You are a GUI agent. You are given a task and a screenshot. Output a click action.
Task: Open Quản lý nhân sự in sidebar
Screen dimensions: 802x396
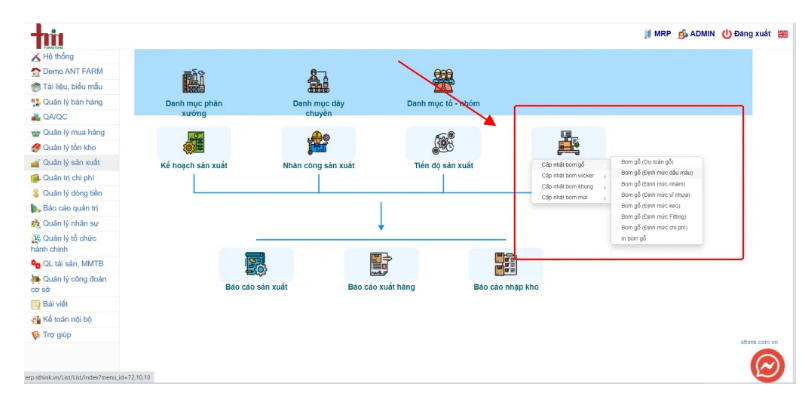(72, 224)
